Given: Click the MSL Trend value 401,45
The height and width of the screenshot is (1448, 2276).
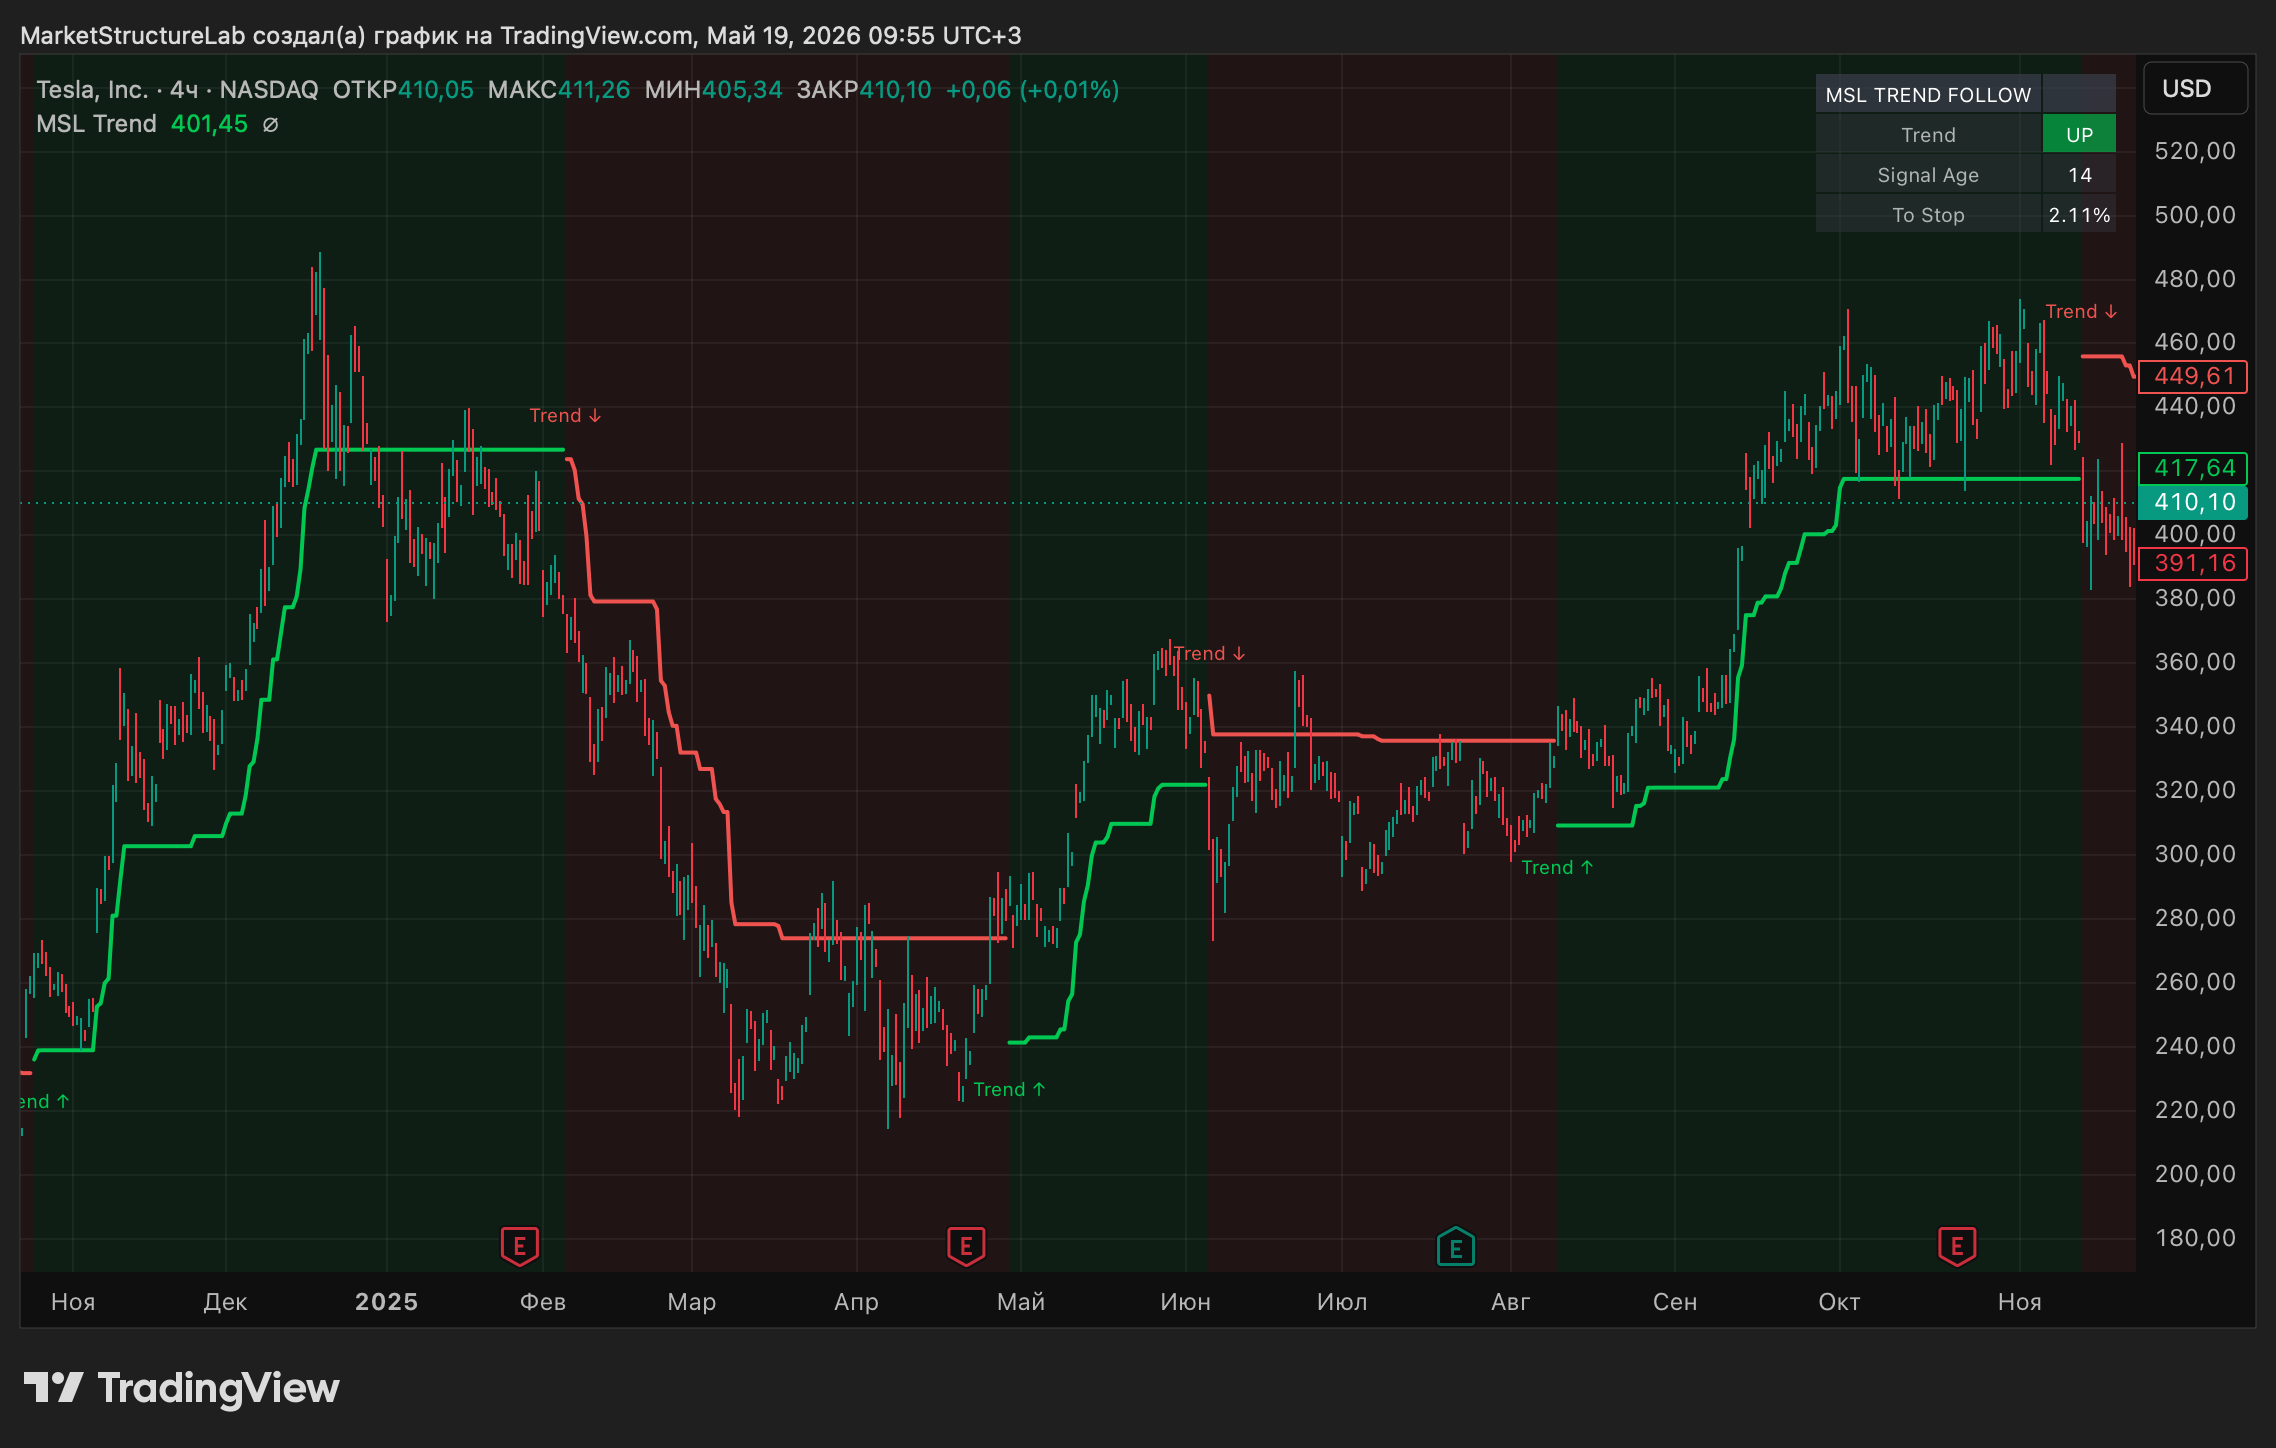Looking at the screenshot, I should pos(209,124).
